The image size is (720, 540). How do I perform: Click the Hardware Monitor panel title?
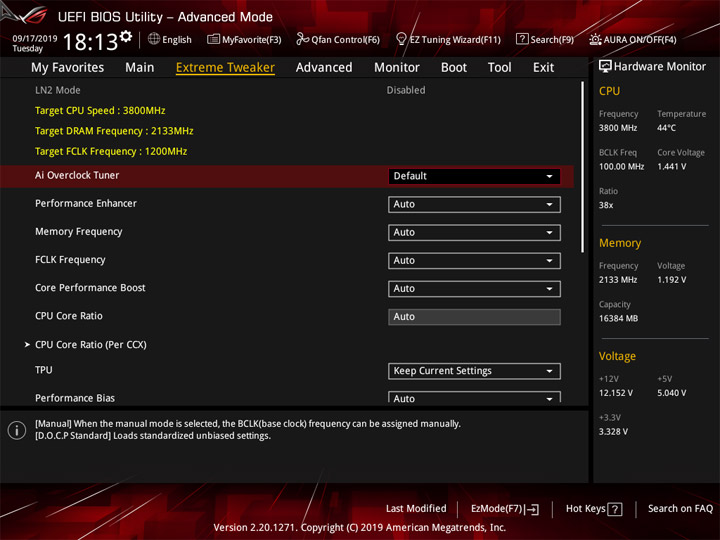tap(660, 67)
